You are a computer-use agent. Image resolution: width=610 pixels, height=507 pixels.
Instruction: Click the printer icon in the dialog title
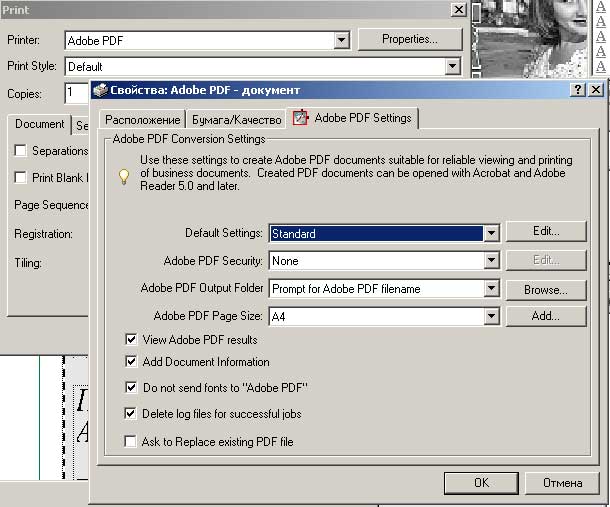(101, 90)
